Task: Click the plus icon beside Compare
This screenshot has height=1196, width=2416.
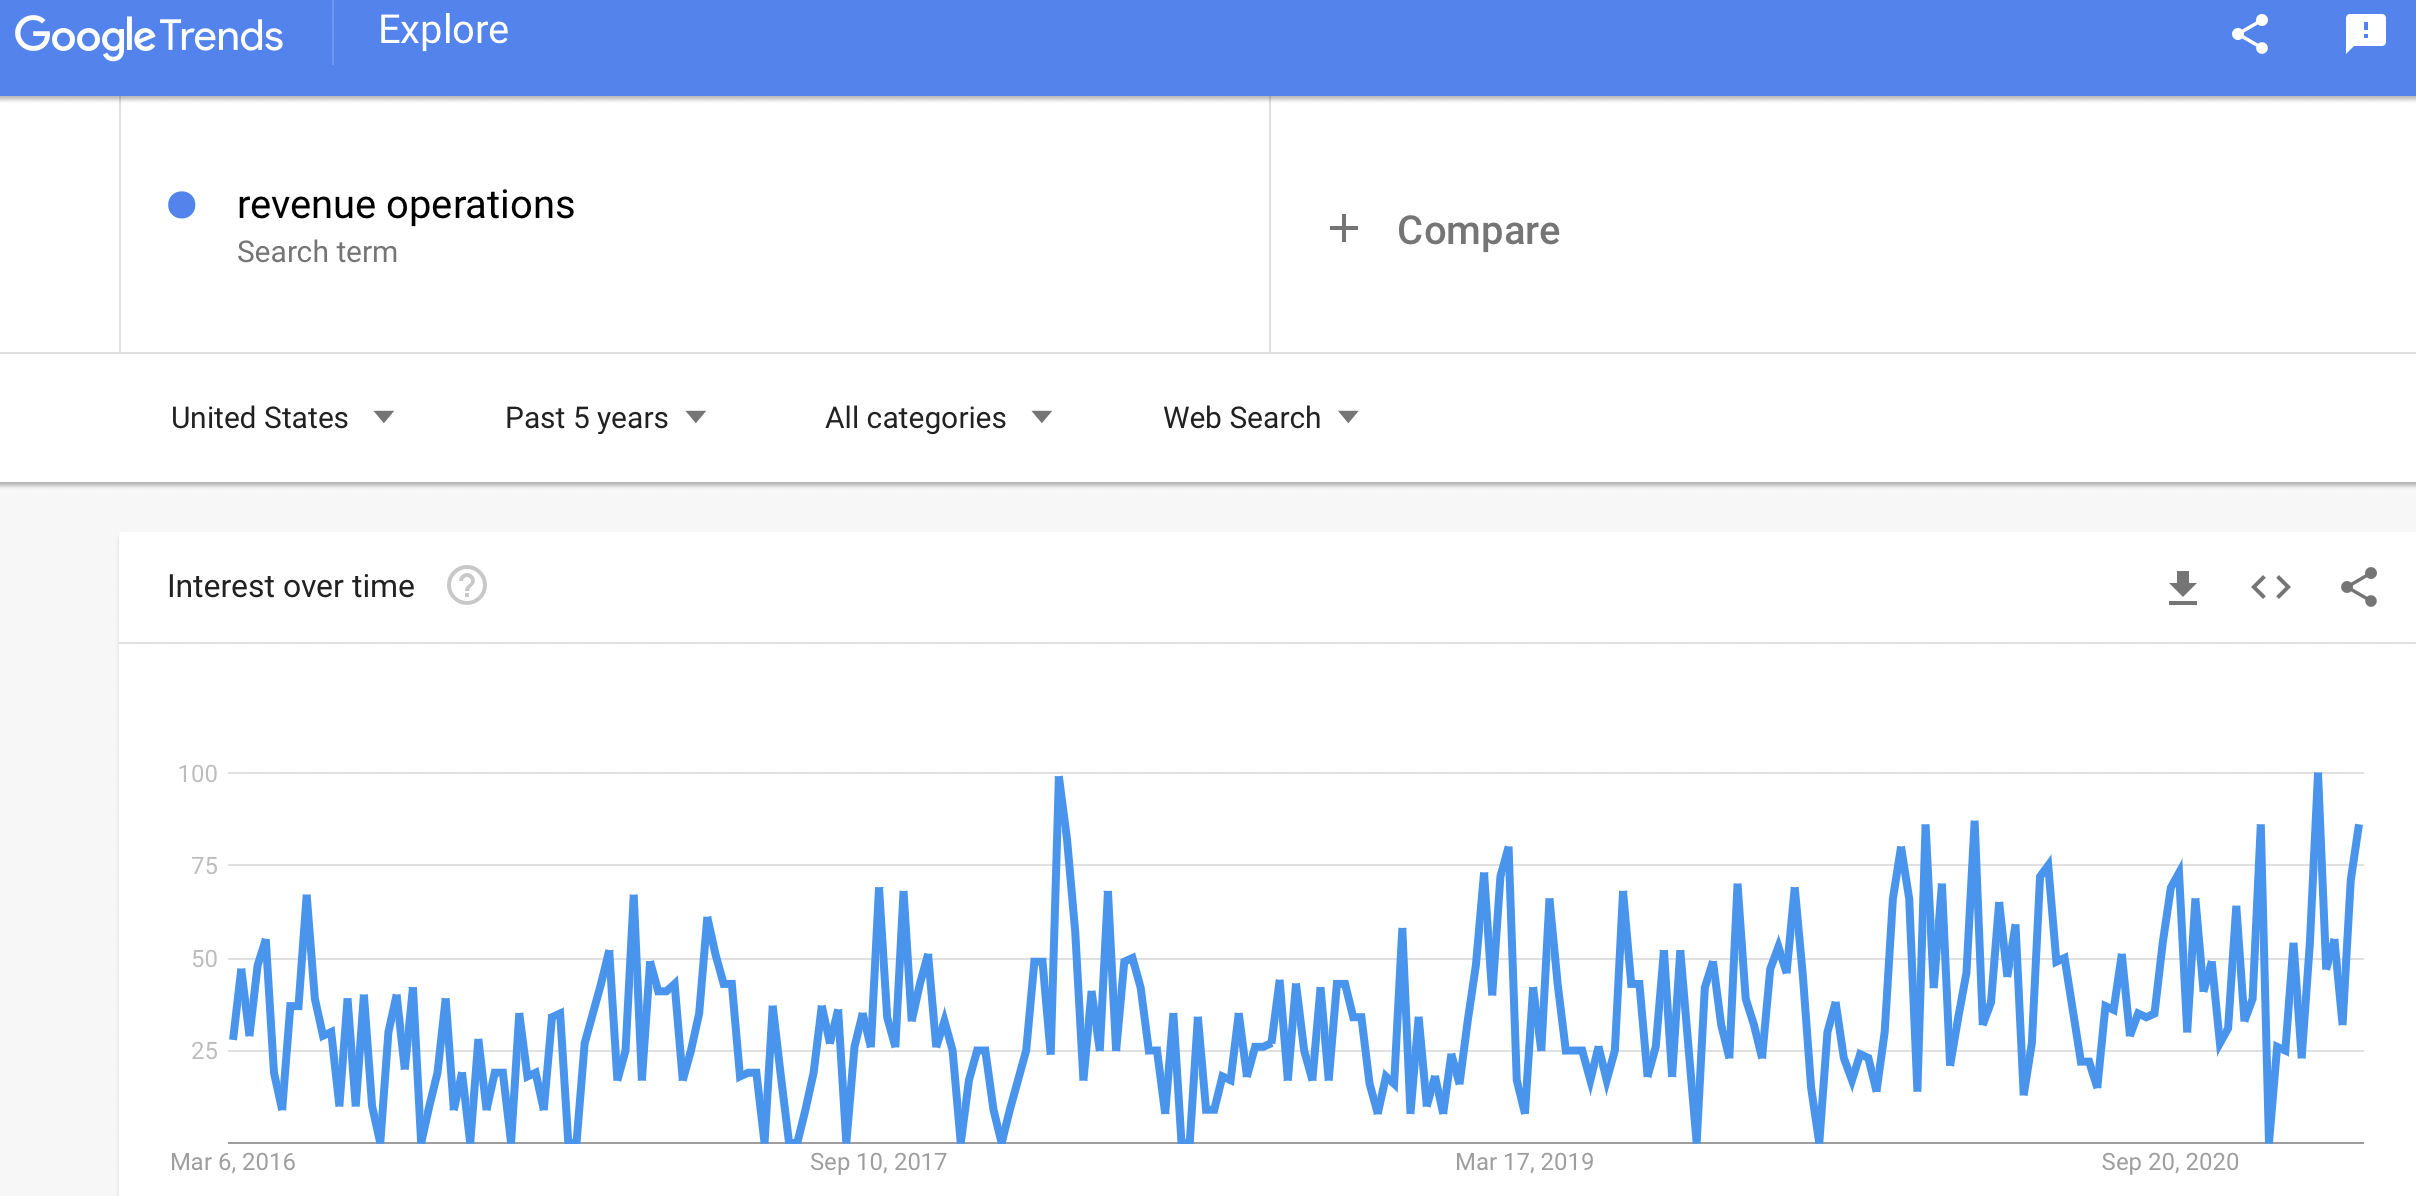Action: click(x=1344, y=229)
